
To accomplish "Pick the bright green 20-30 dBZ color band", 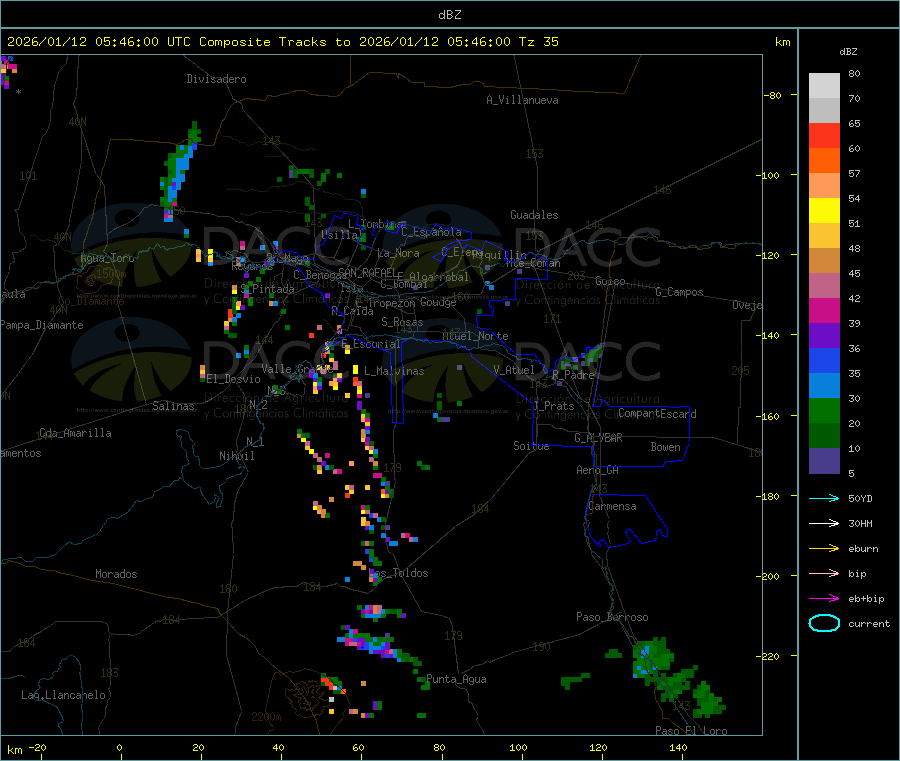I will point(824,411).
